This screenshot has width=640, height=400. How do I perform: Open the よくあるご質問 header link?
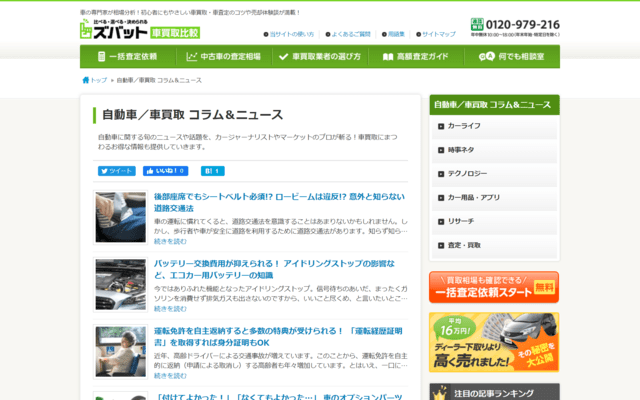(x=351, y=34)
